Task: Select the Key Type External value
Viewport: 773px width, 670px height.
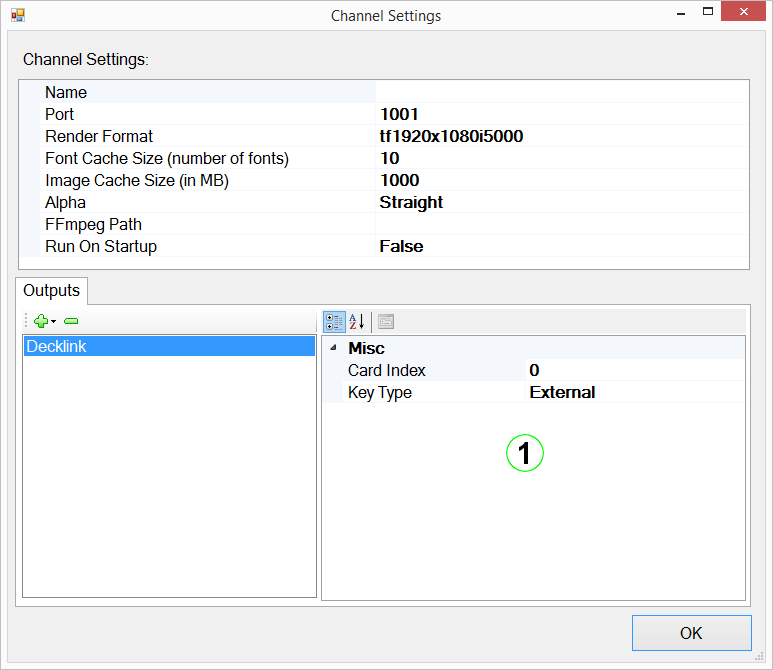Action: (634, 392)
